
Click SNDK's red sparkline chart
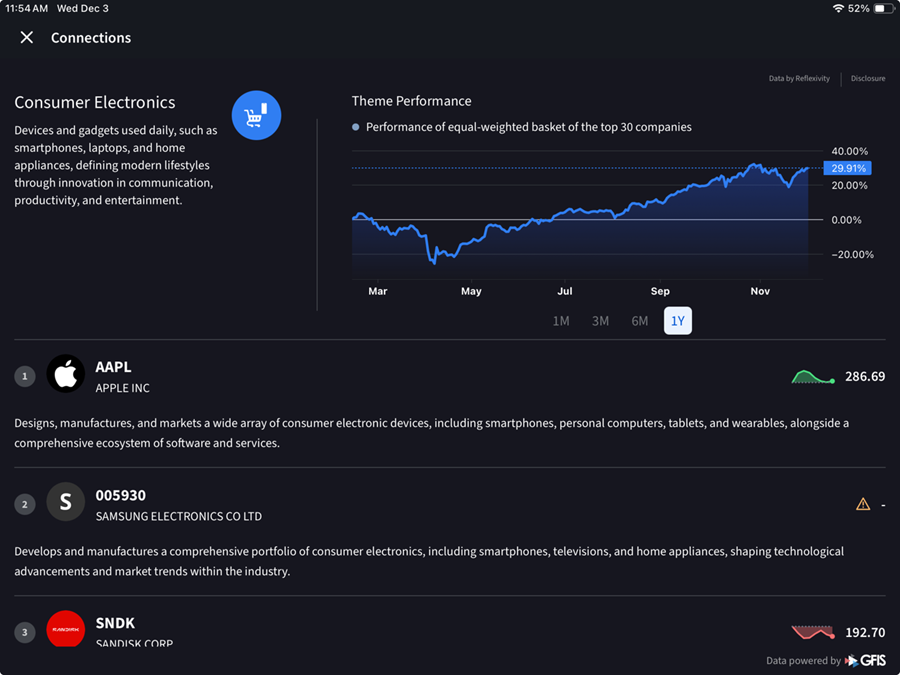click(812, 631)
